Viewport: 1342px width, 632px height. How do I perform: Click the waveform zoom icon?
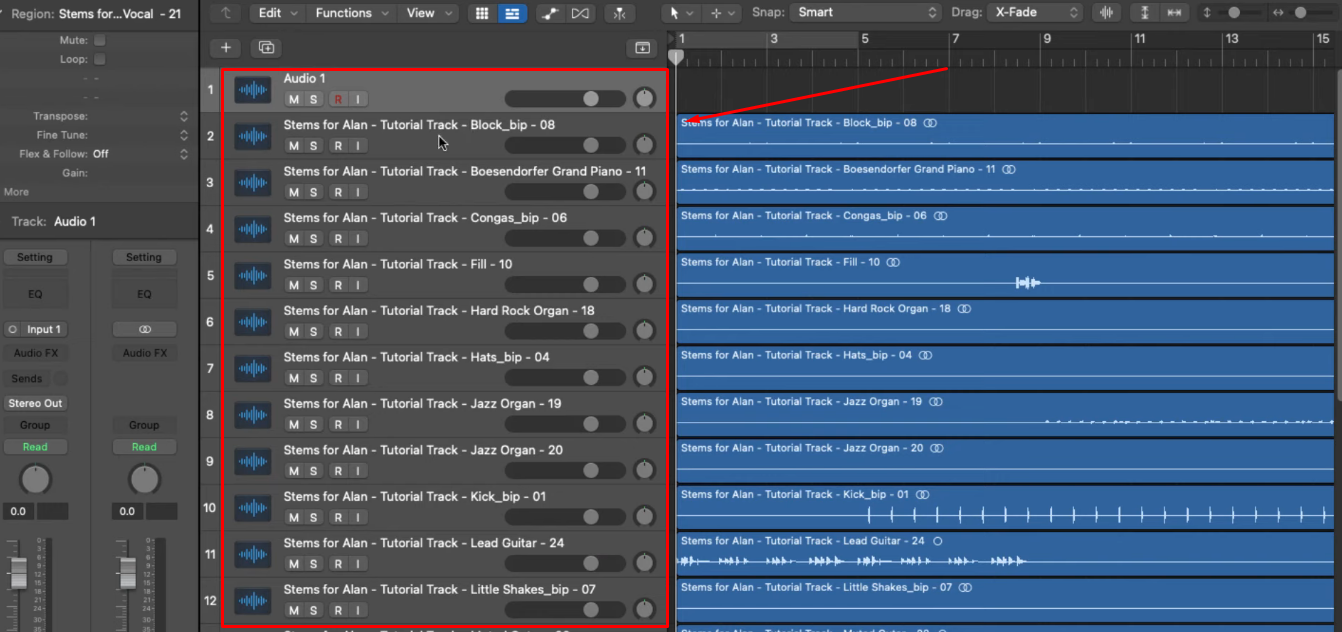click(x=1106, y=13)
